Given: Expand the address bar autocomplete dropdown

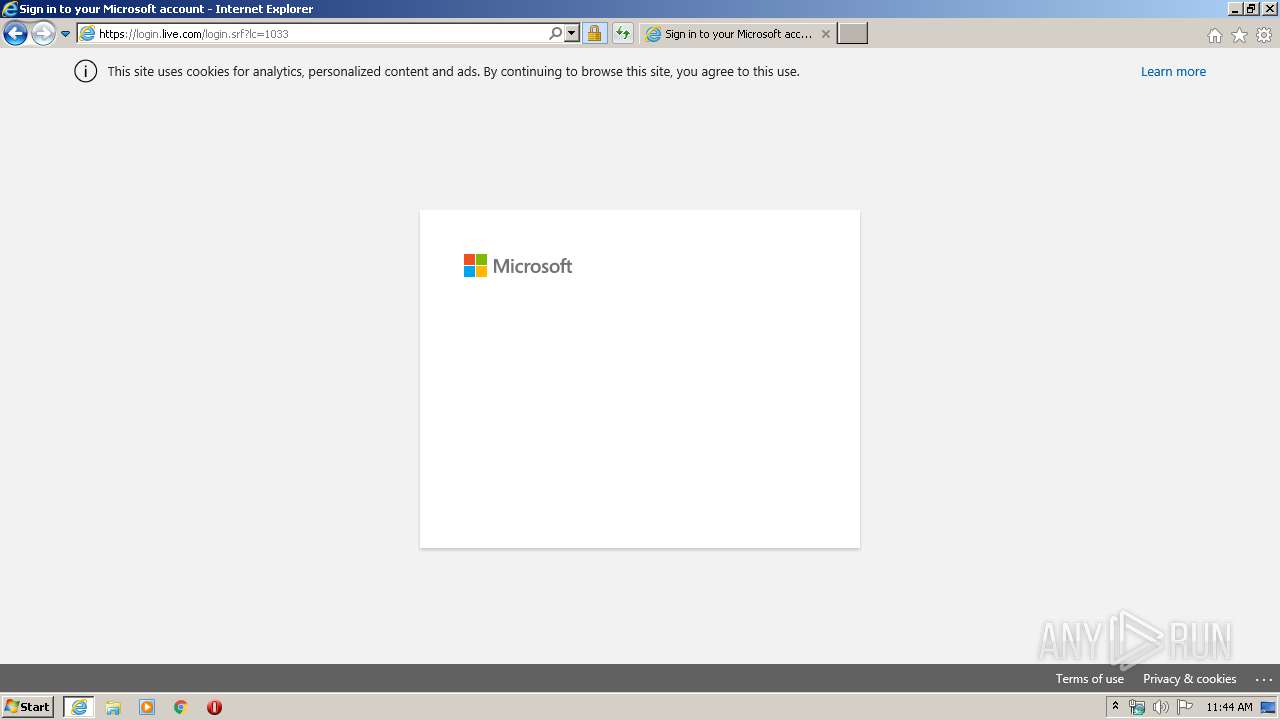Looking at the screenshot, I should (572, 34).
